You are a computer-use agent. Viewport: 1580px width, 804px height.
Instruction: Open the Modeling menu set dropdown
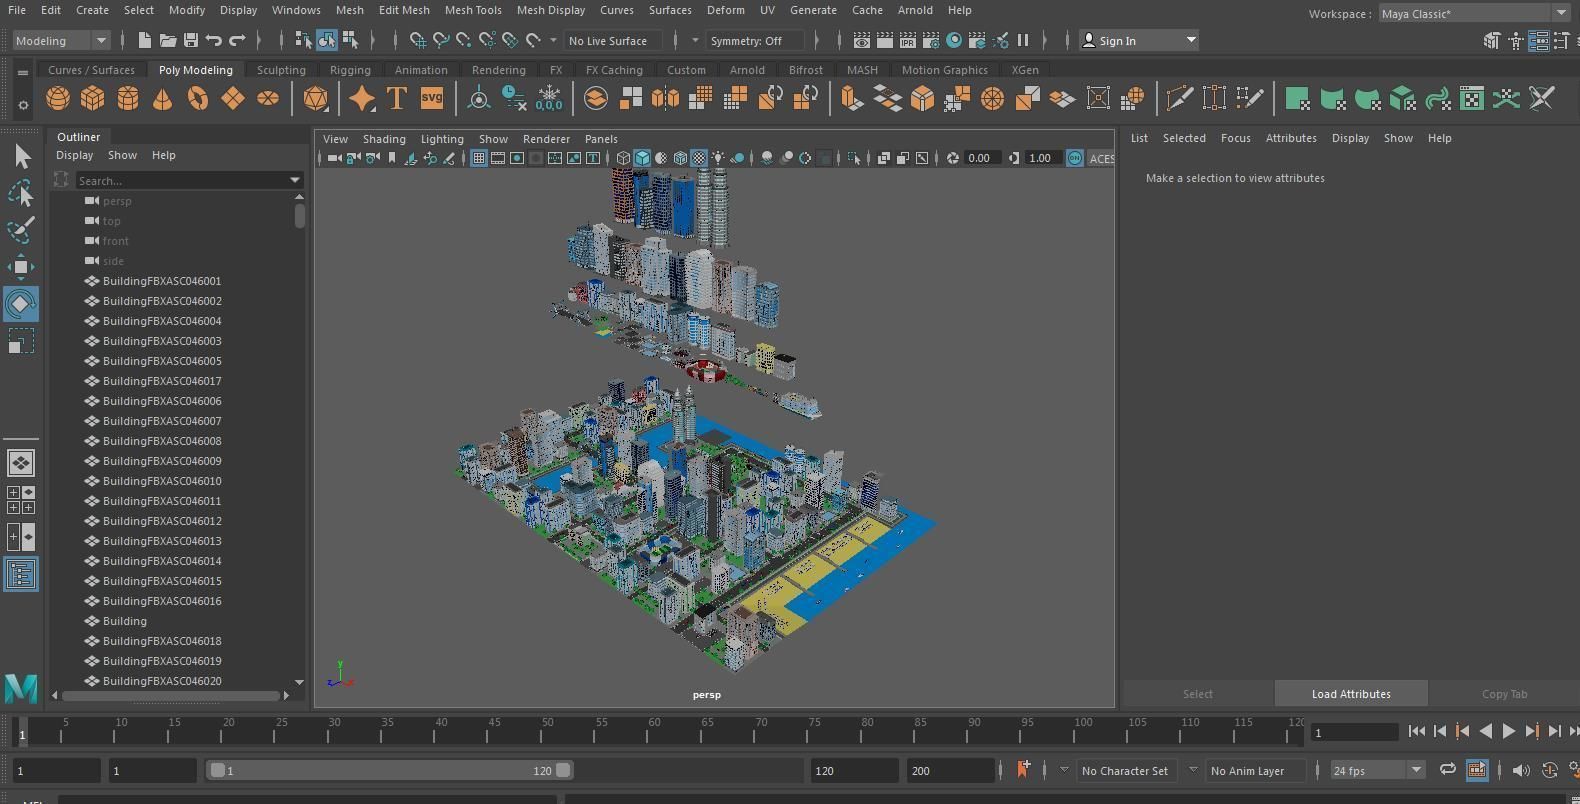pos(60,40)
